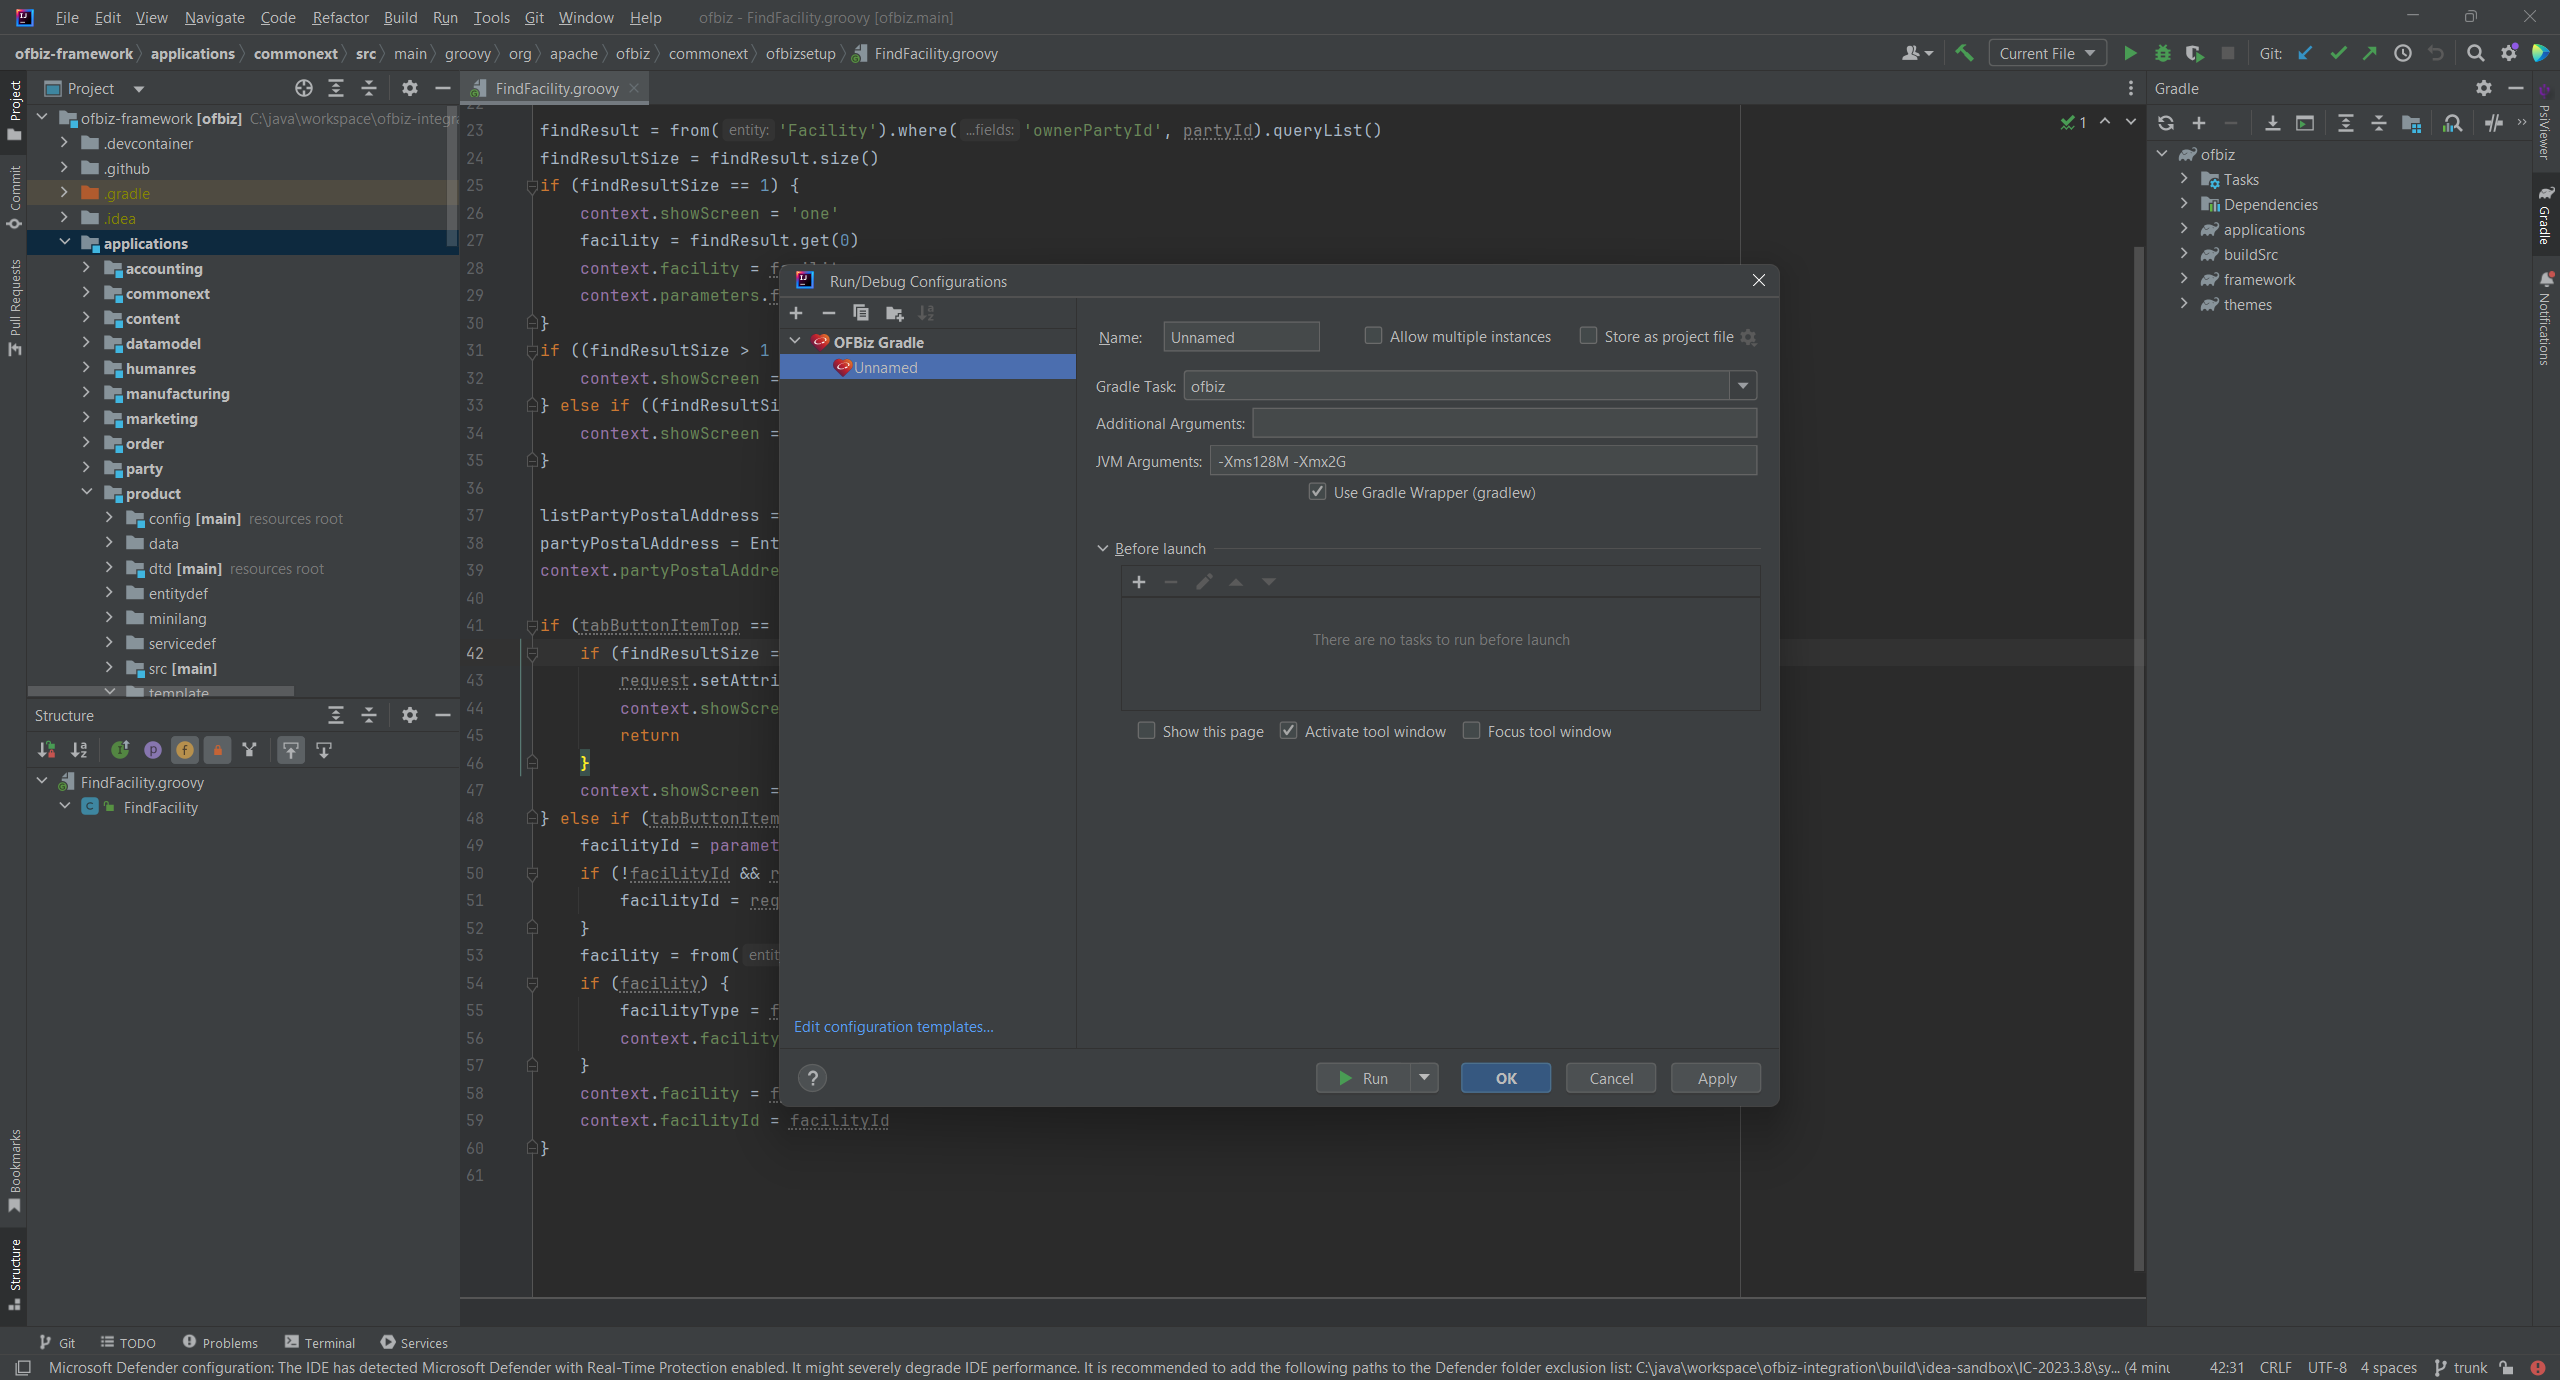This screenshot has height=1380, width=2560.
Task: Open Current File run configuration dropdown
Action: [2046, 53]
